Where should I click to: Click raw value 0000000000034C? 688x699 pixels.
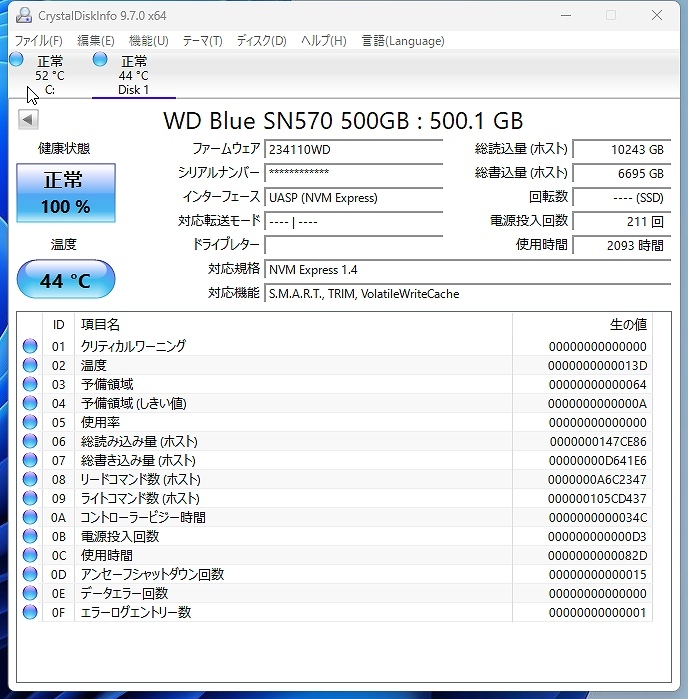click(x=597, y=518)
